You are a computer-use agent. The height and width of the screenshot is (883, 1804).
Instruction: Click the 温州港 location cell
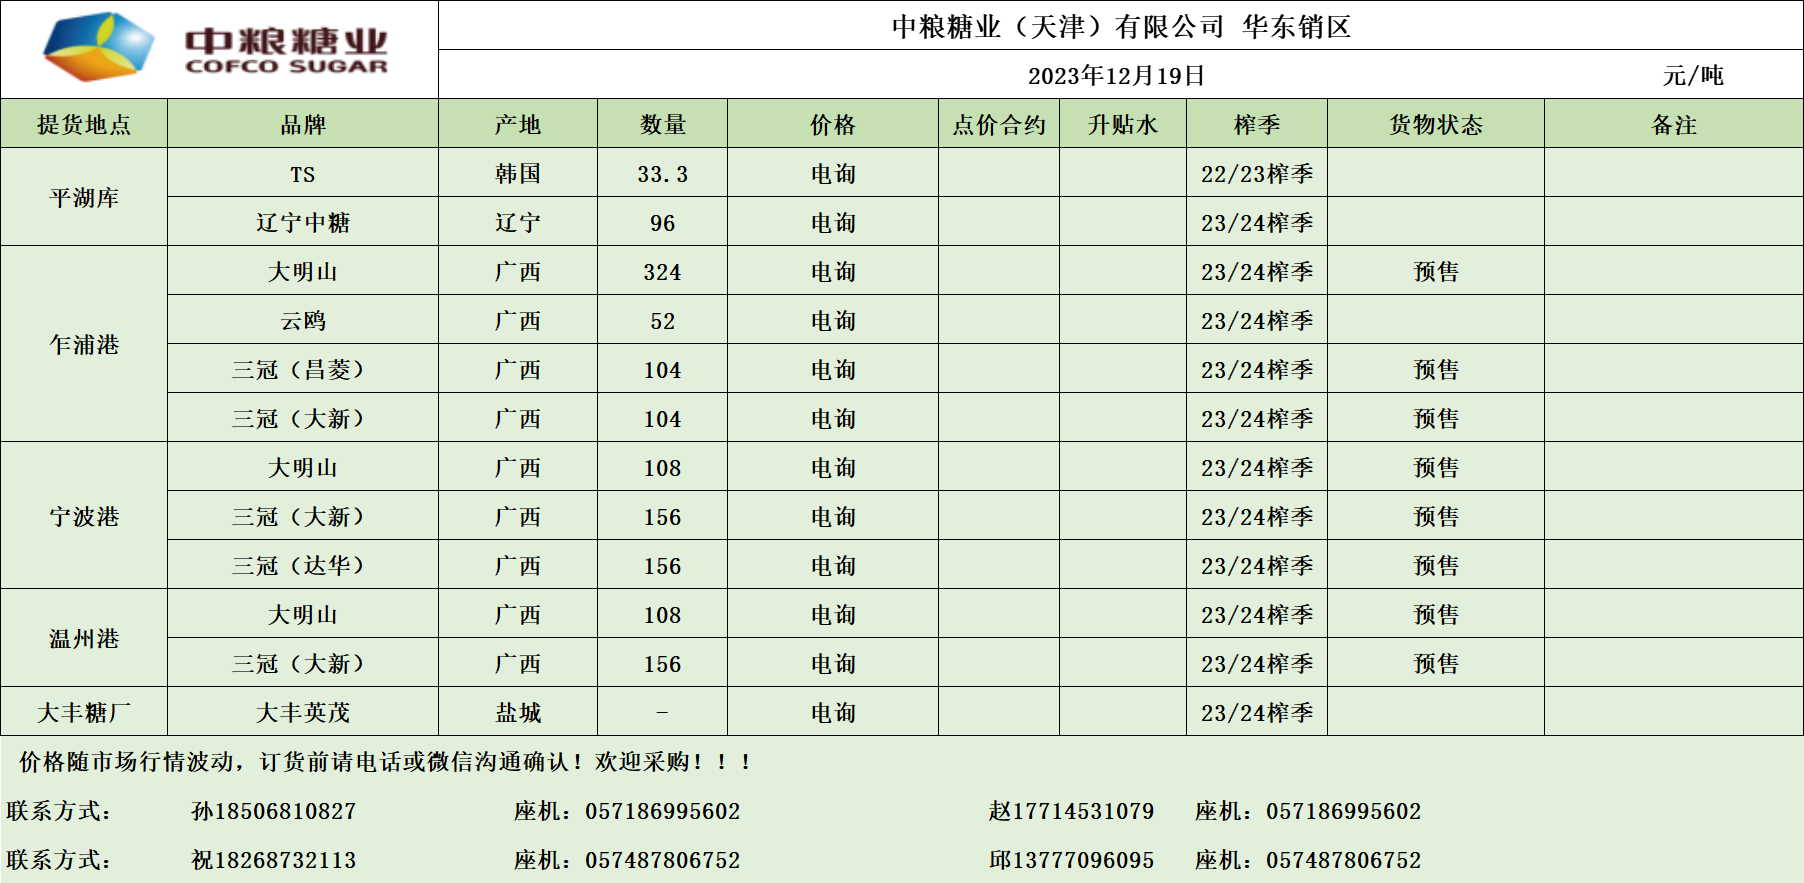[x=84, y=639]
